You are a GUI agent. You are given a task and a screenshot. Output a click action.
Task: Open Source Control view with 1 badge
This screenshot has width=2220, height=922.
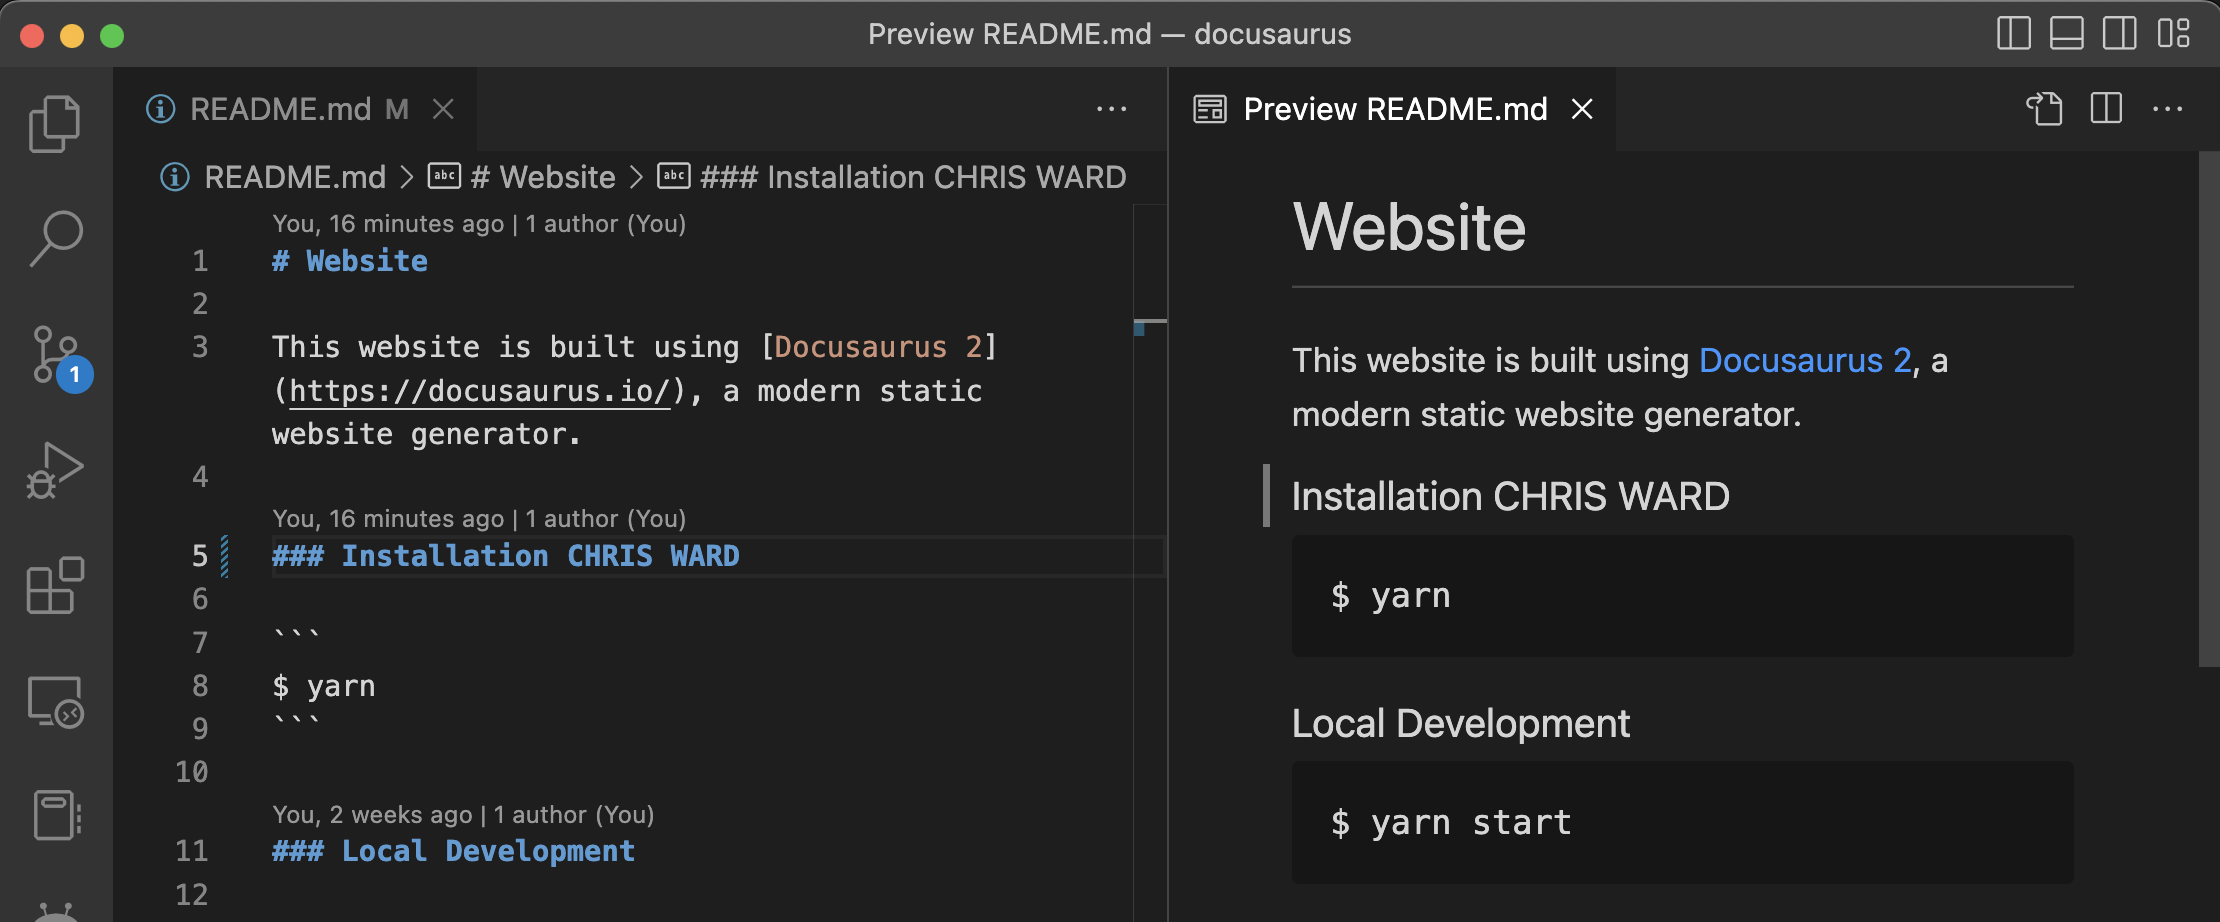(58, 356)
